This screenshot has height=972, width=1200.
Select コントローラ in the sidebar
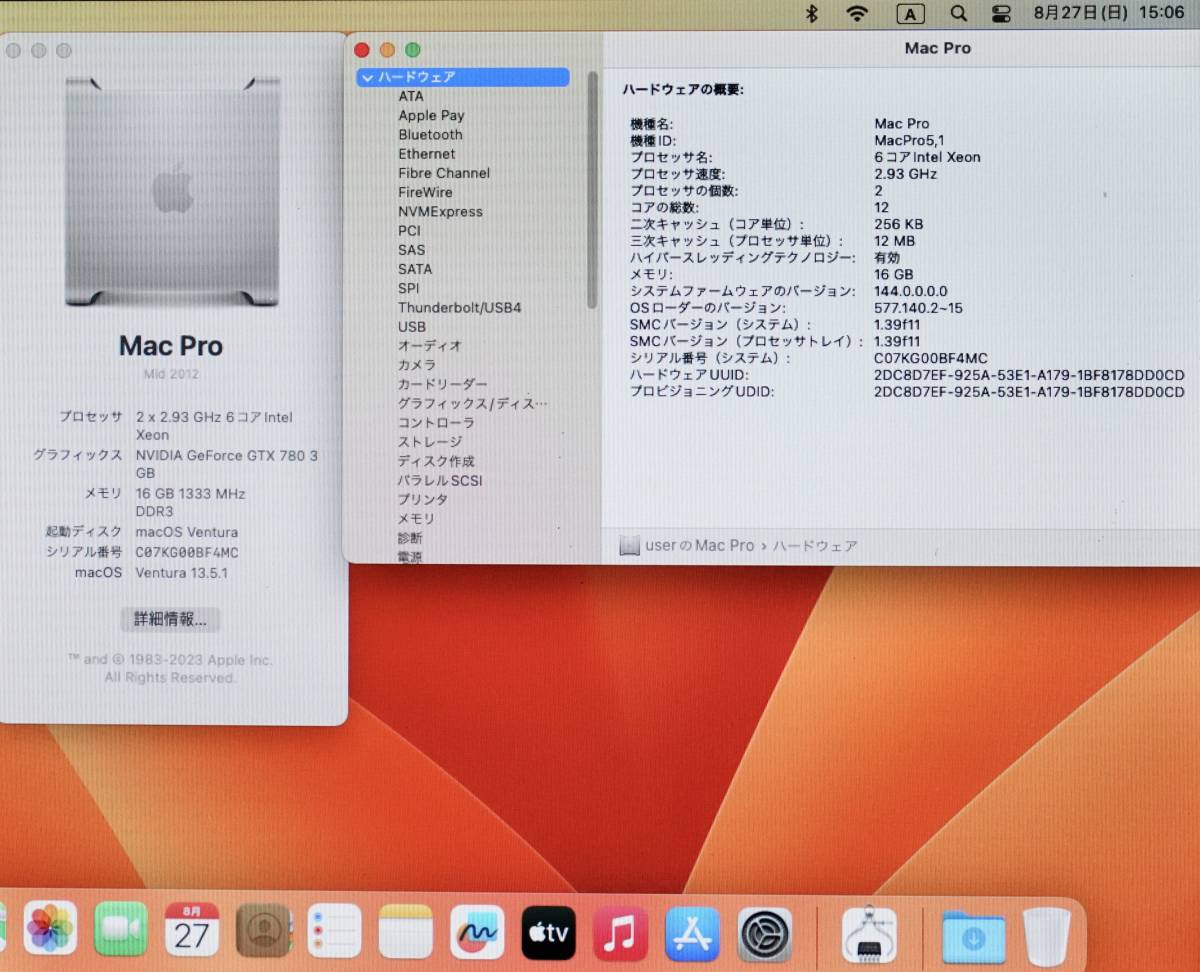point(436,422)
